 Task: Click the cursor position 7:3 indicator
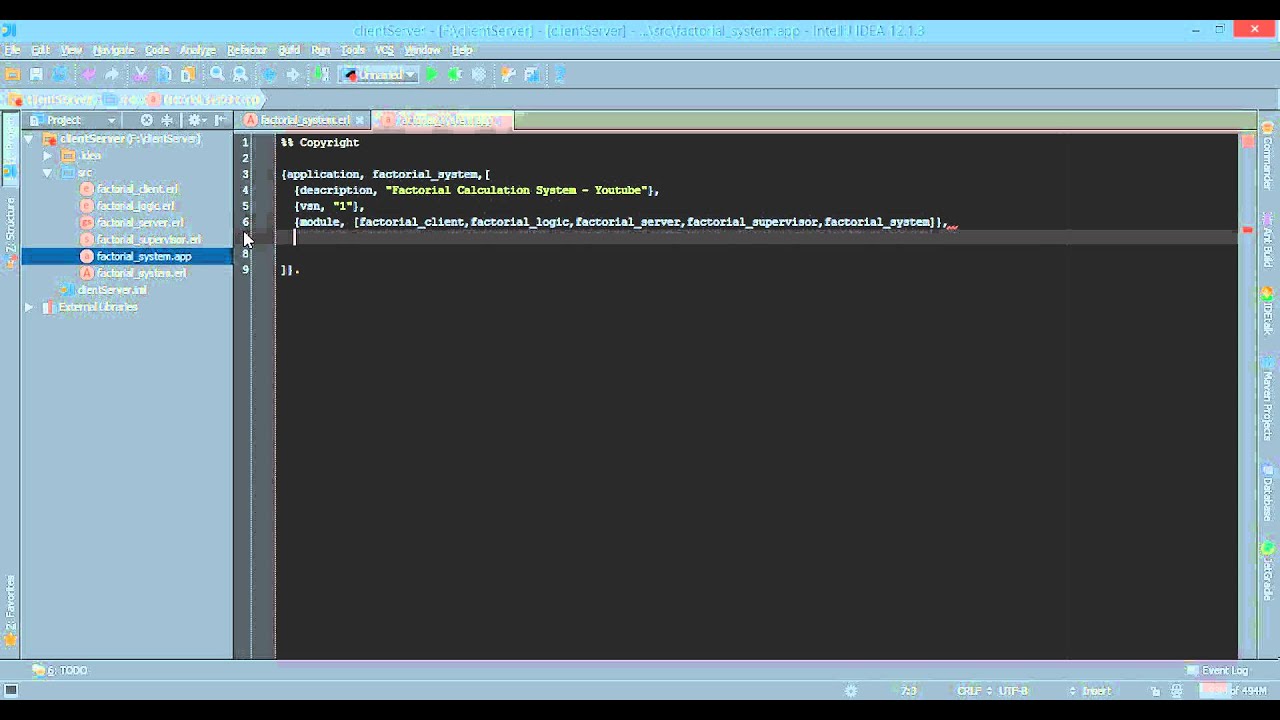tap(908, 691)
